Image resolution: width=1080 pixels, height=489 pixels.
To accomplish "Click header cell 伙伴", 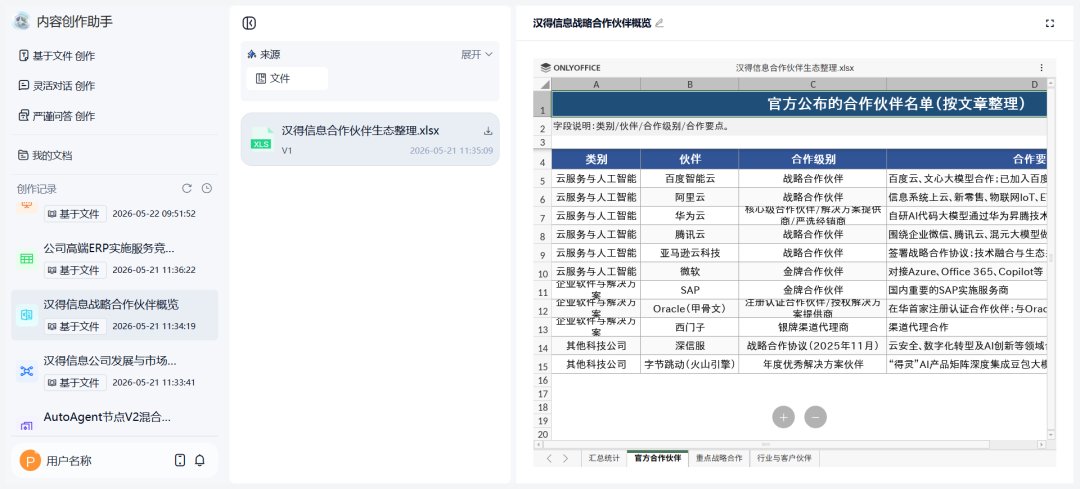I will 689,159.
